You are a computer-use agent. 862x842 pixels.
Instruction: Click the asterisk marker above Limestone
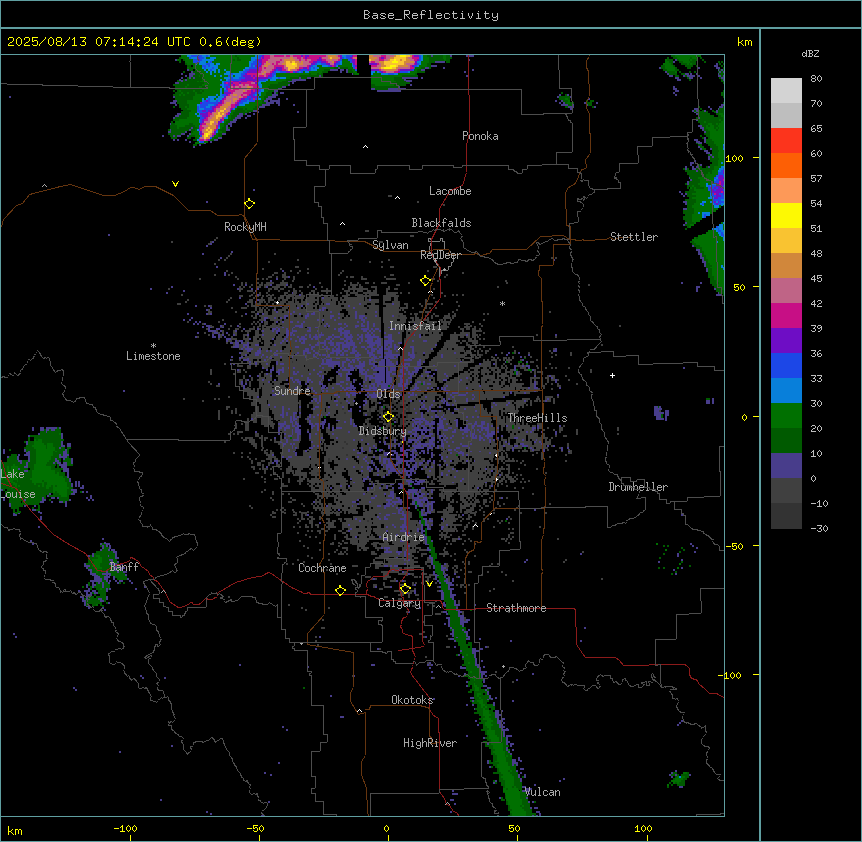[x=153, y=345]
